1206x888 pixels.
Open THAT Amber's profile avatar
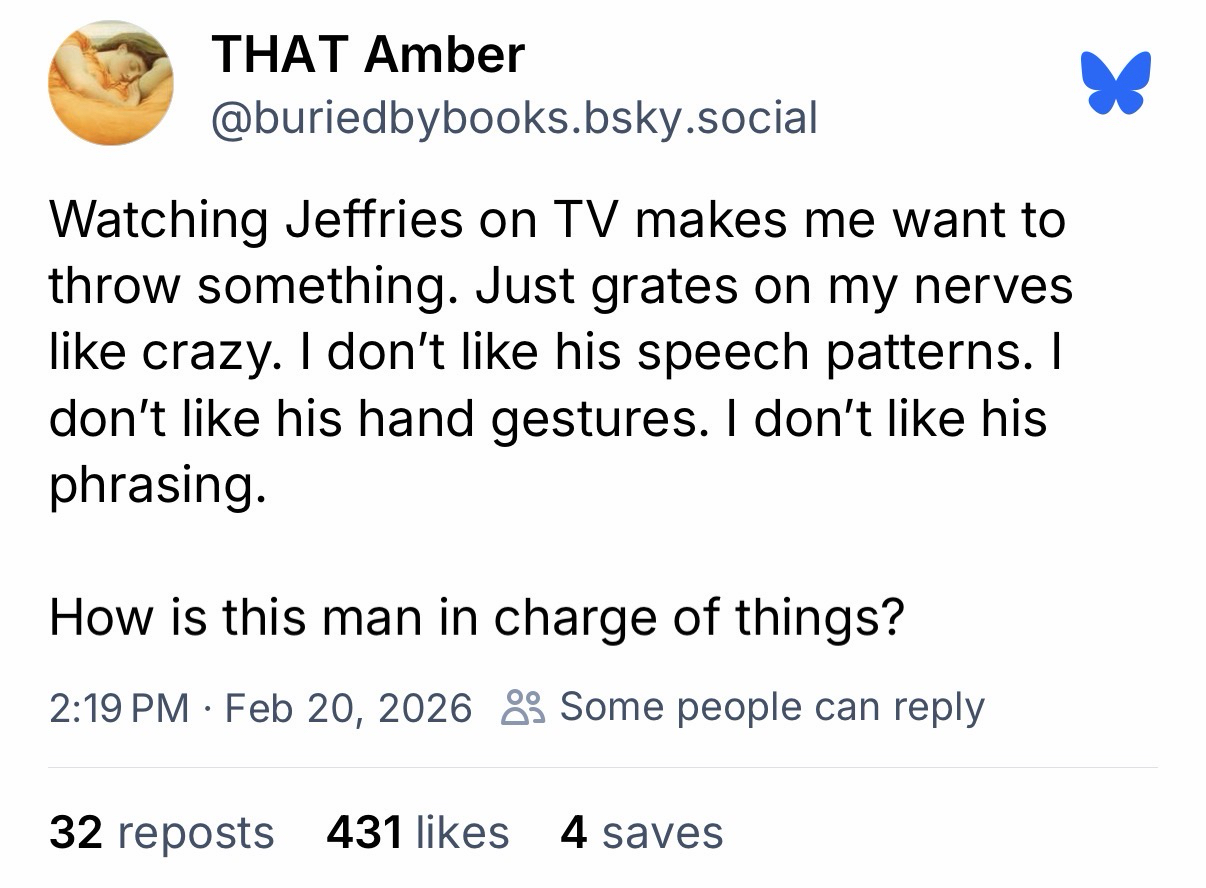pyautogui.click(x=111, y=83)
